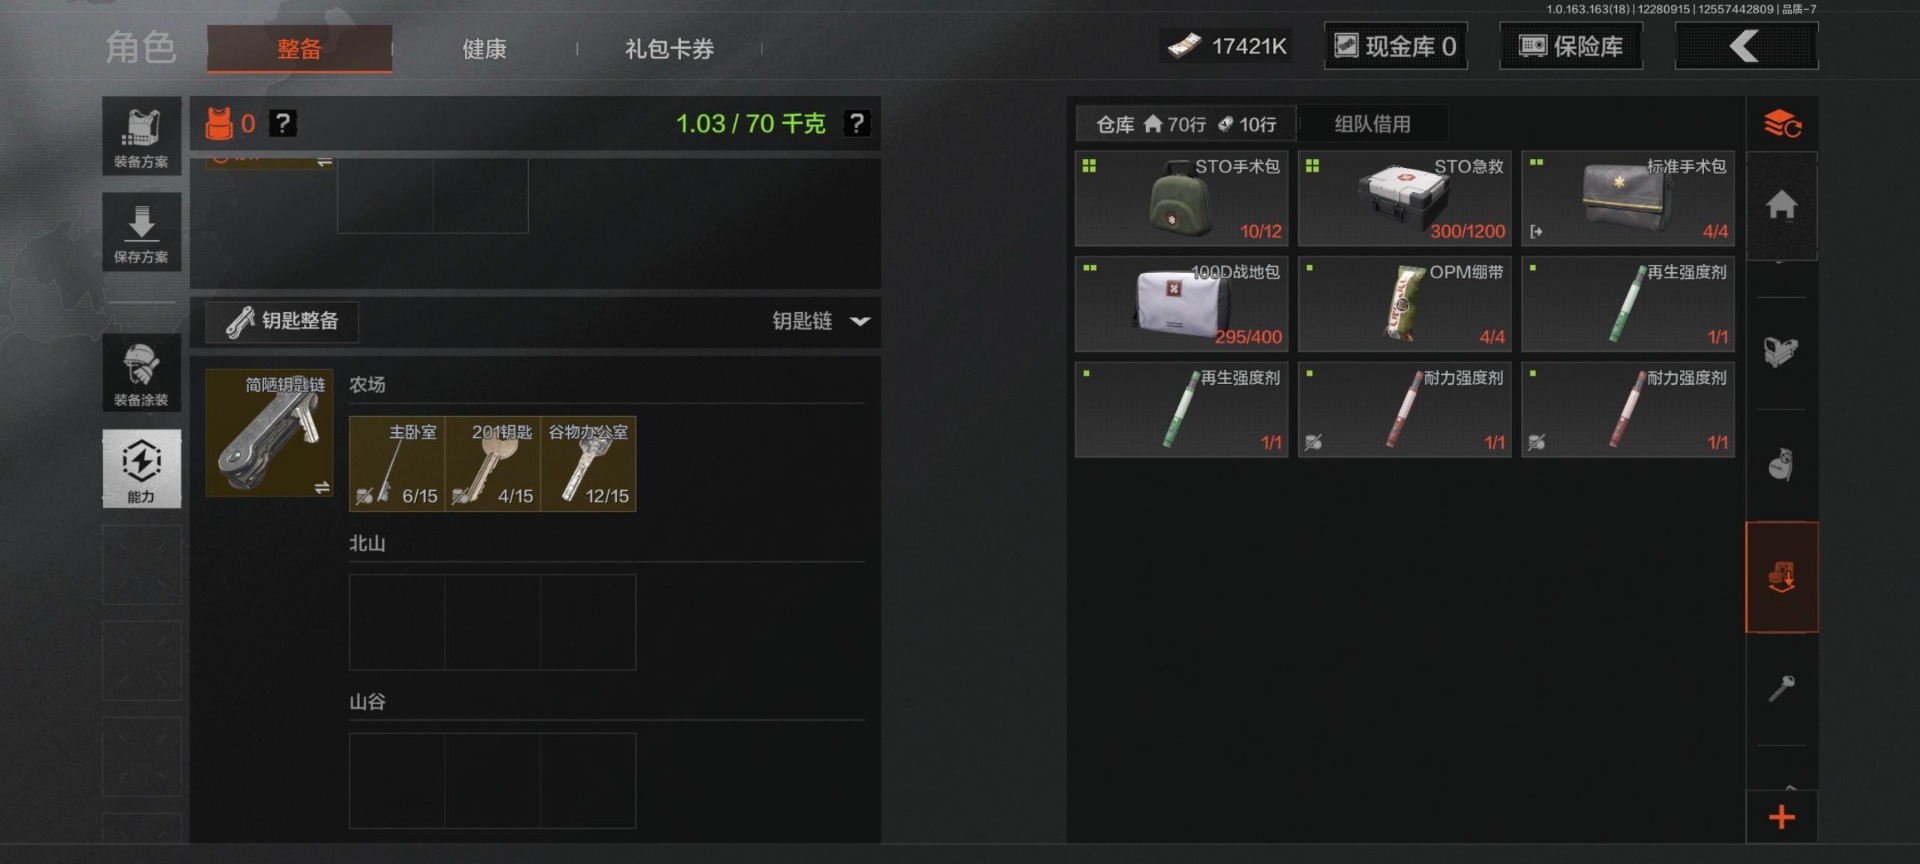Open the 礼包卡券 tab
Viewport: 1920px width, 864px height.
(669, 48)
